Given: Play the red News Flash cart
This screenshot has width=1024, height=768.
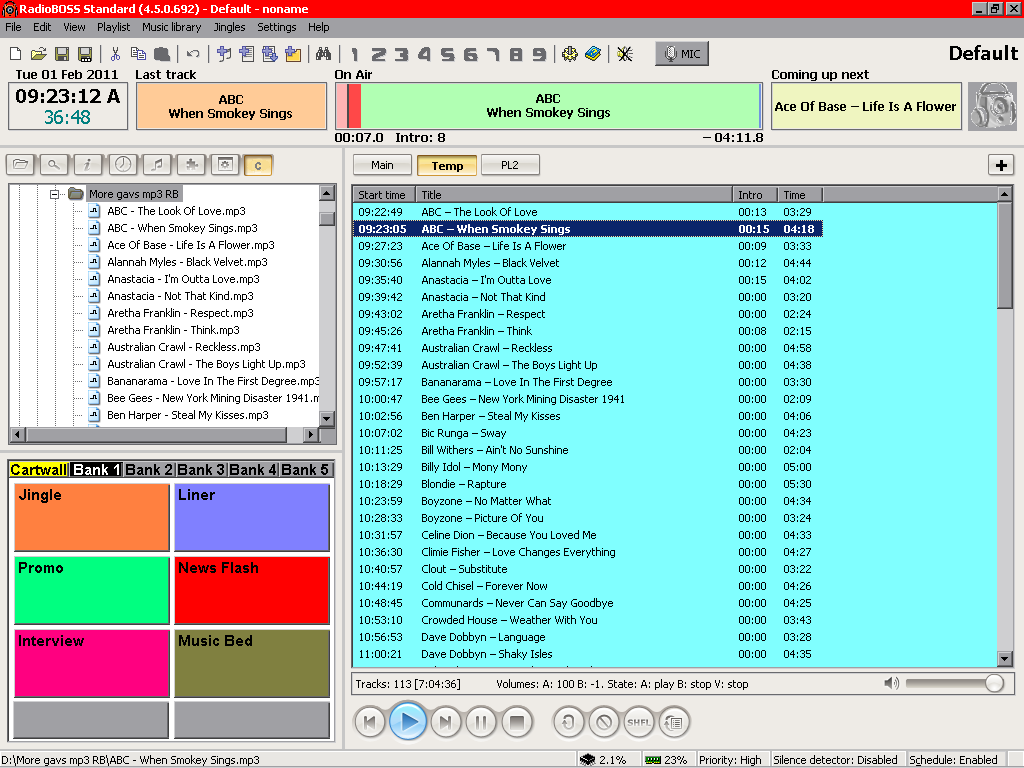Looking at the screenshot, I should point(252,590).
